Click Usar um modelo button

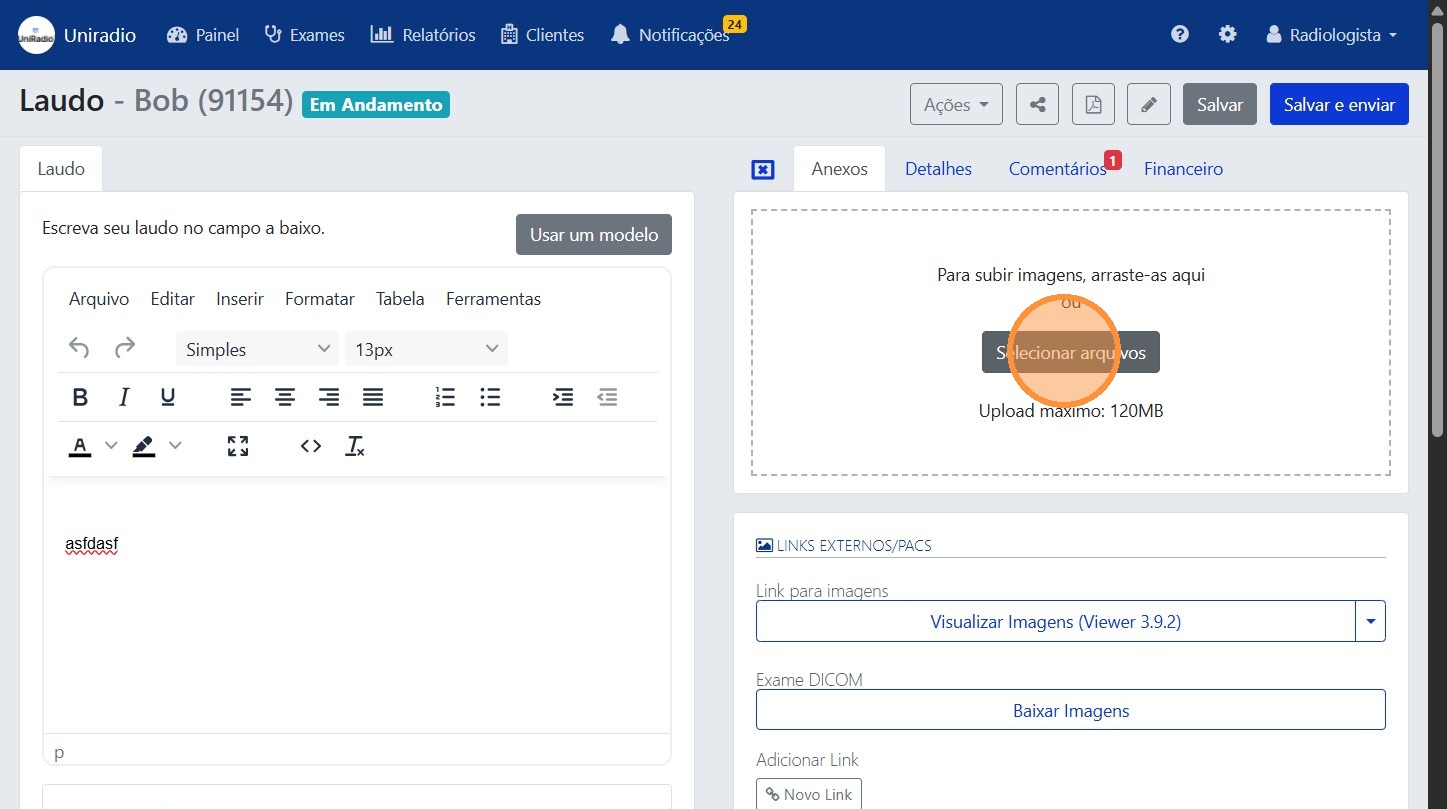pyautogui.click(x=594, y=235)
